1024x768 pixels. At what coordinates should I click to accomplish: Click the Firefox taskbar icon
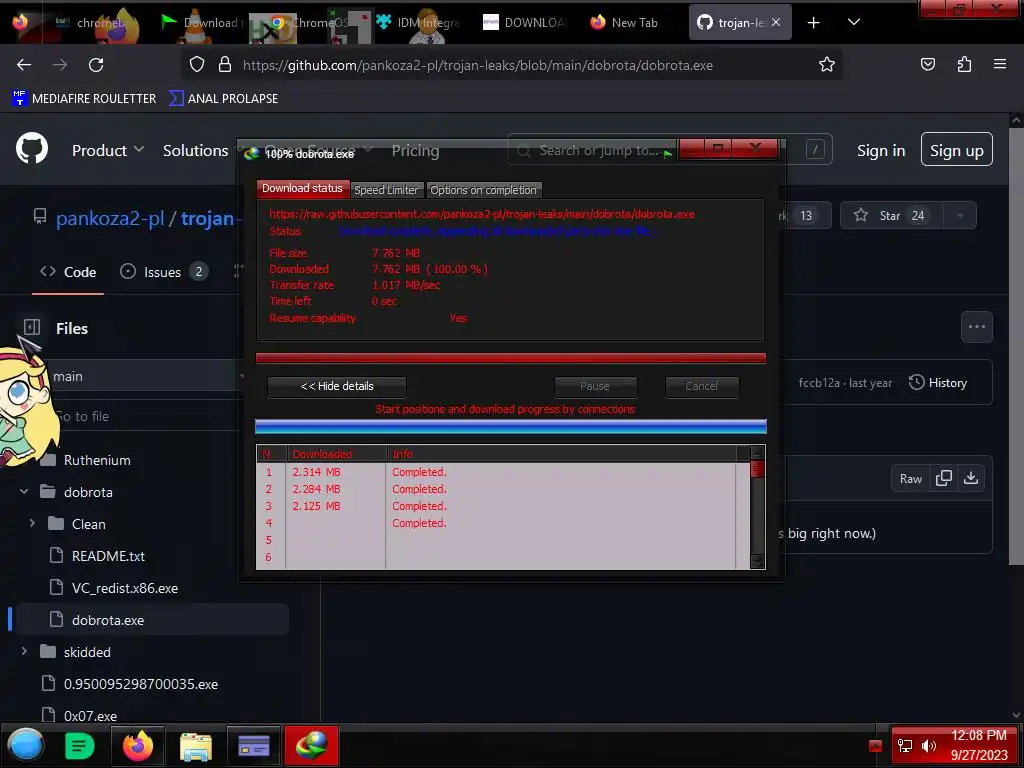tap(138, 745)
